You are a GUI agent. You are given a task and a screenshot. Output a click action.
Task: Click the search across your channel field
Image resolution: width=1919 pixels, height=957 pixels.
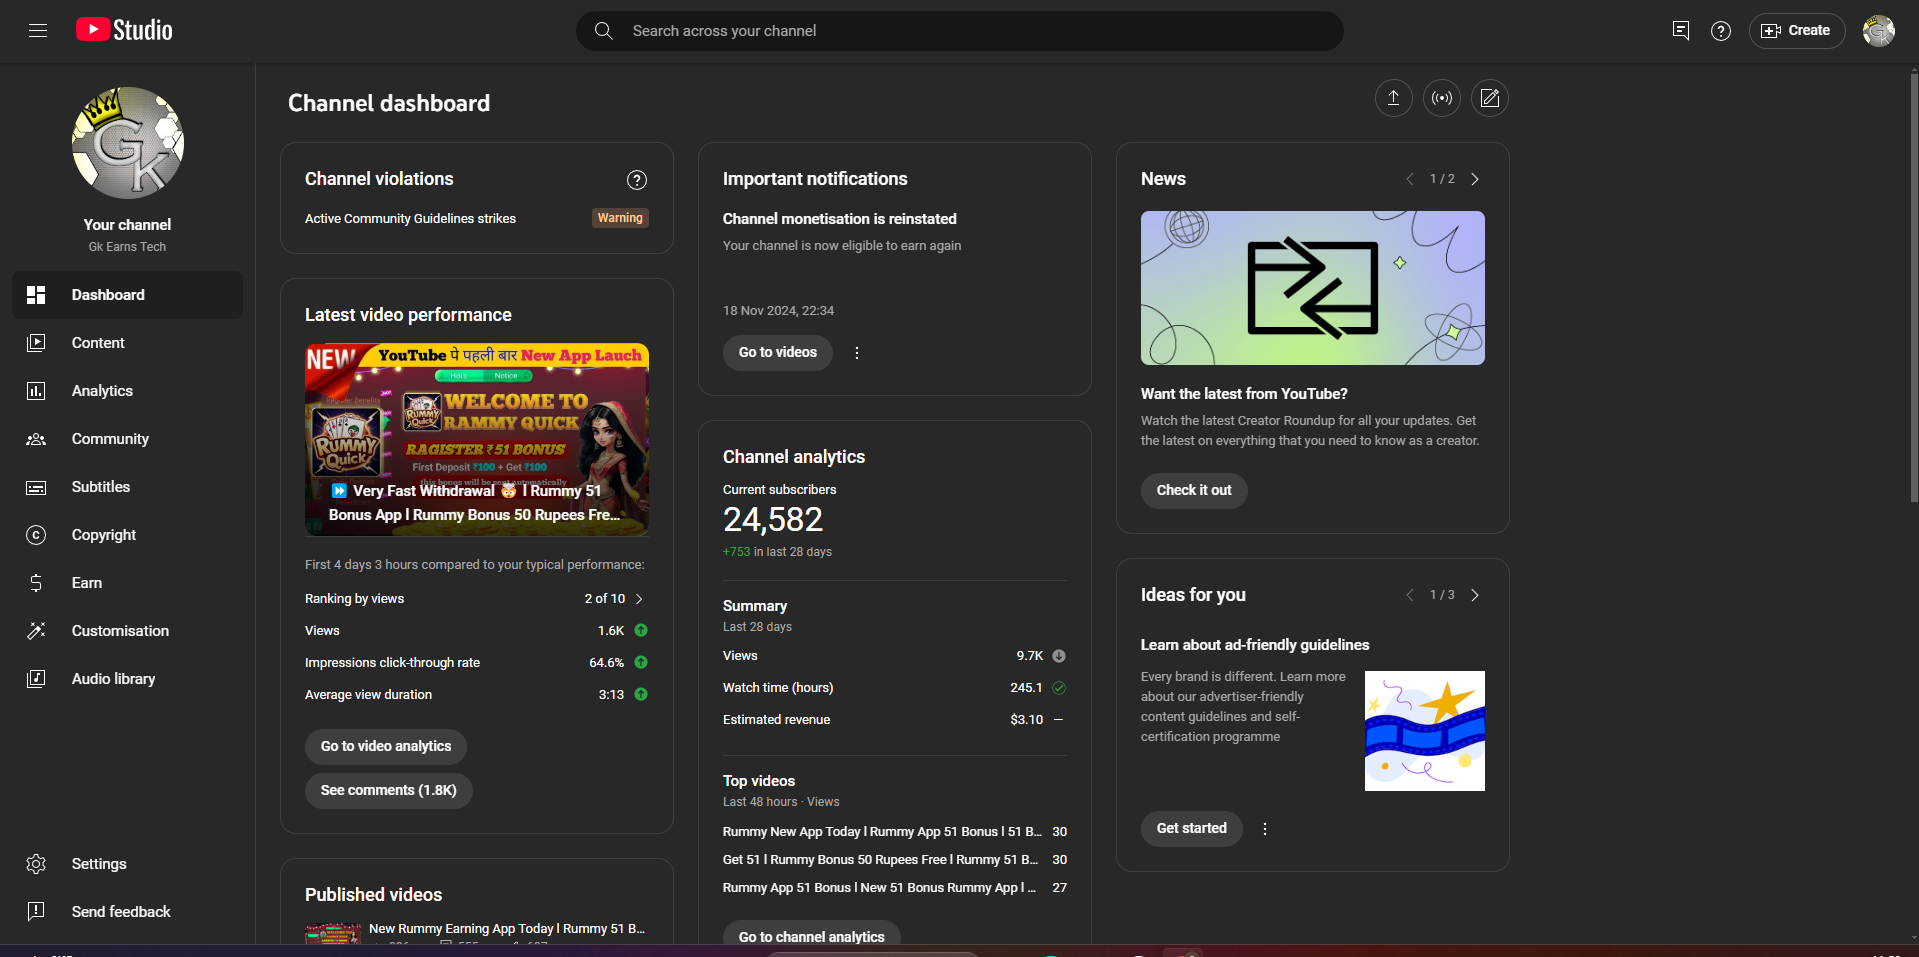tap(960, 31)
